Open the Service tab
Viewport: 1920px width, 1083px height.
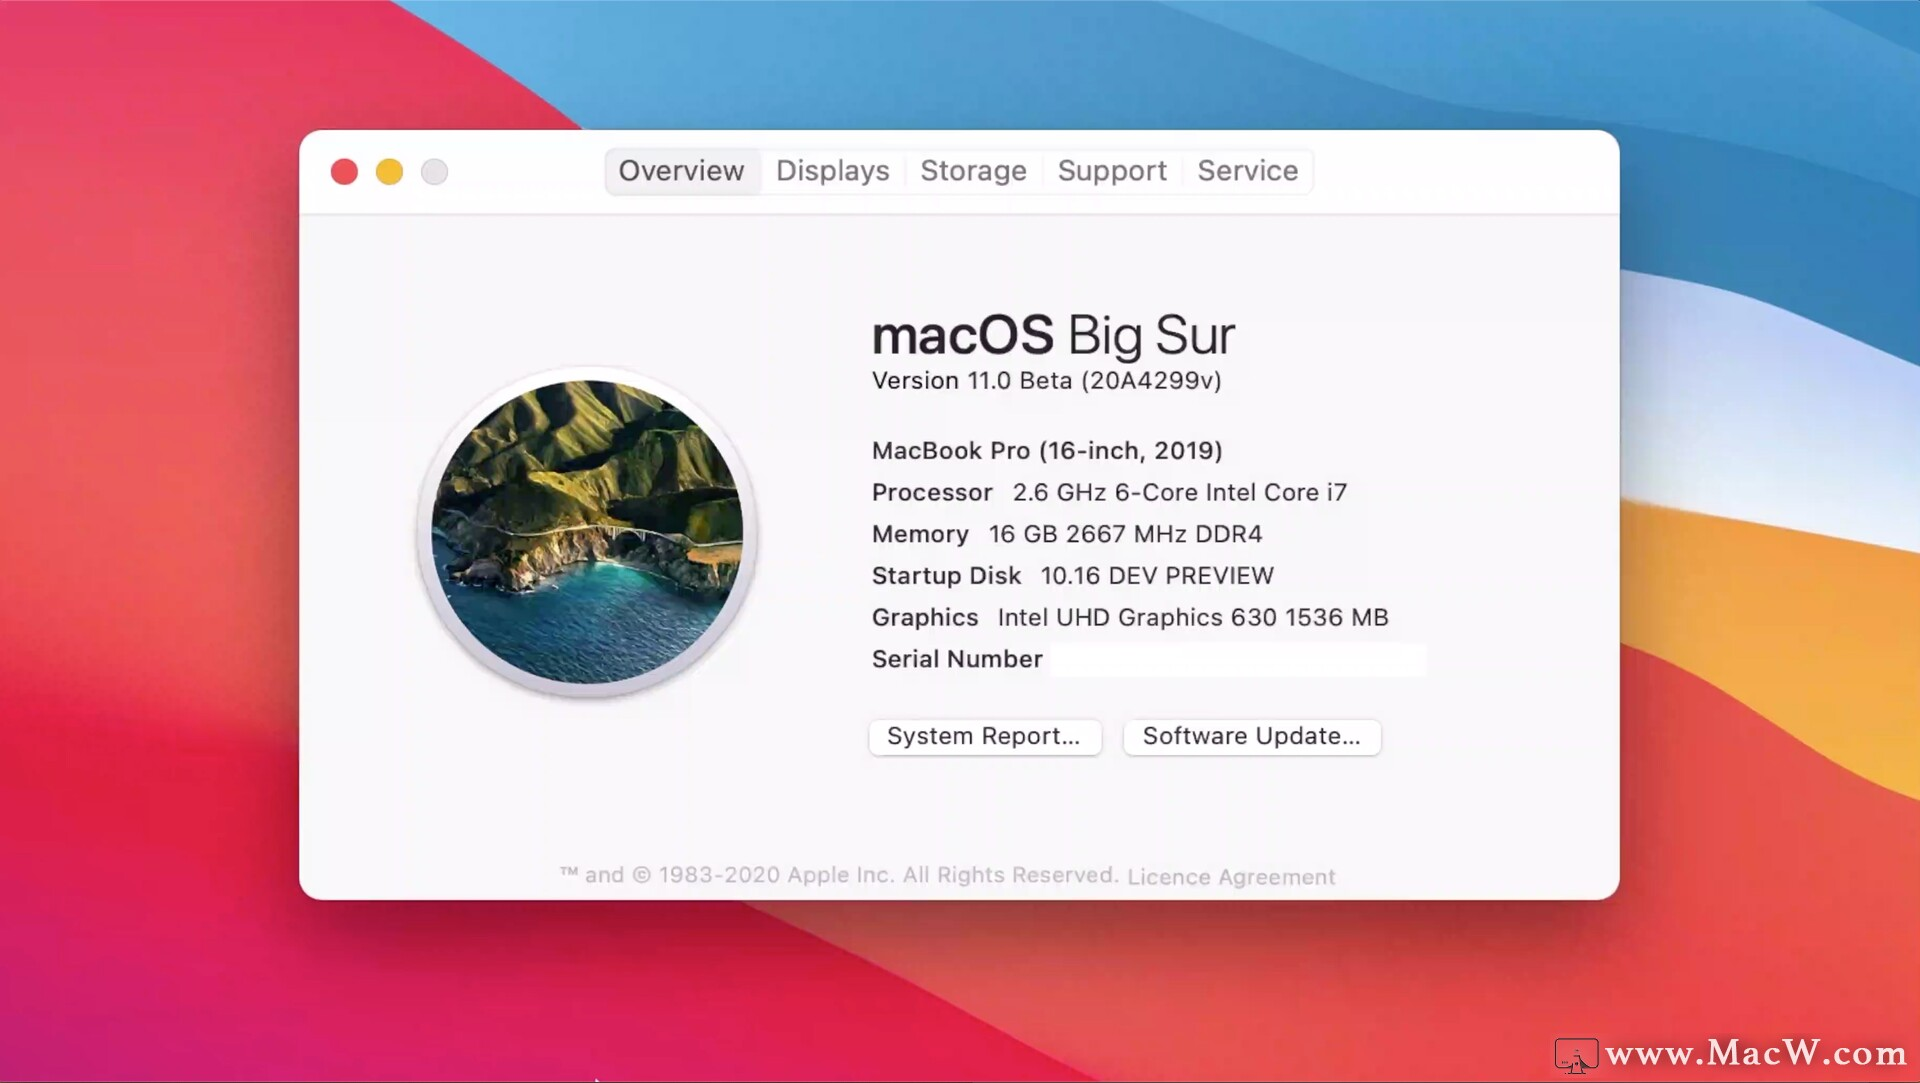[x=1247, y=171]
